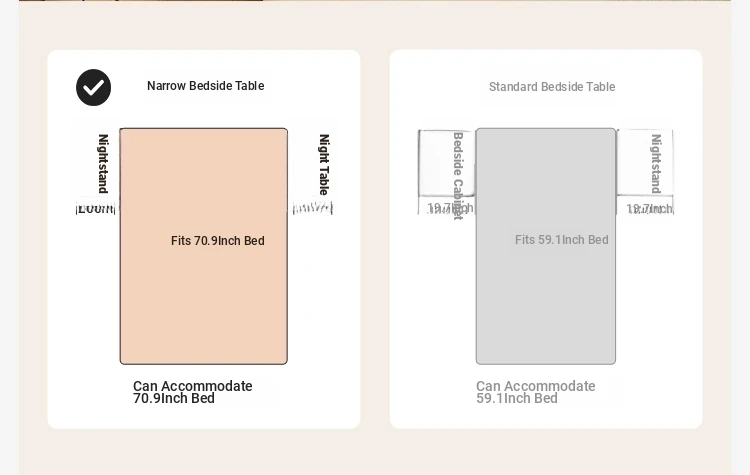Screen dimensions: 750x475
Task: Click the Bedside Cabinet box in the standard card
Action: (x=446, y=163)
